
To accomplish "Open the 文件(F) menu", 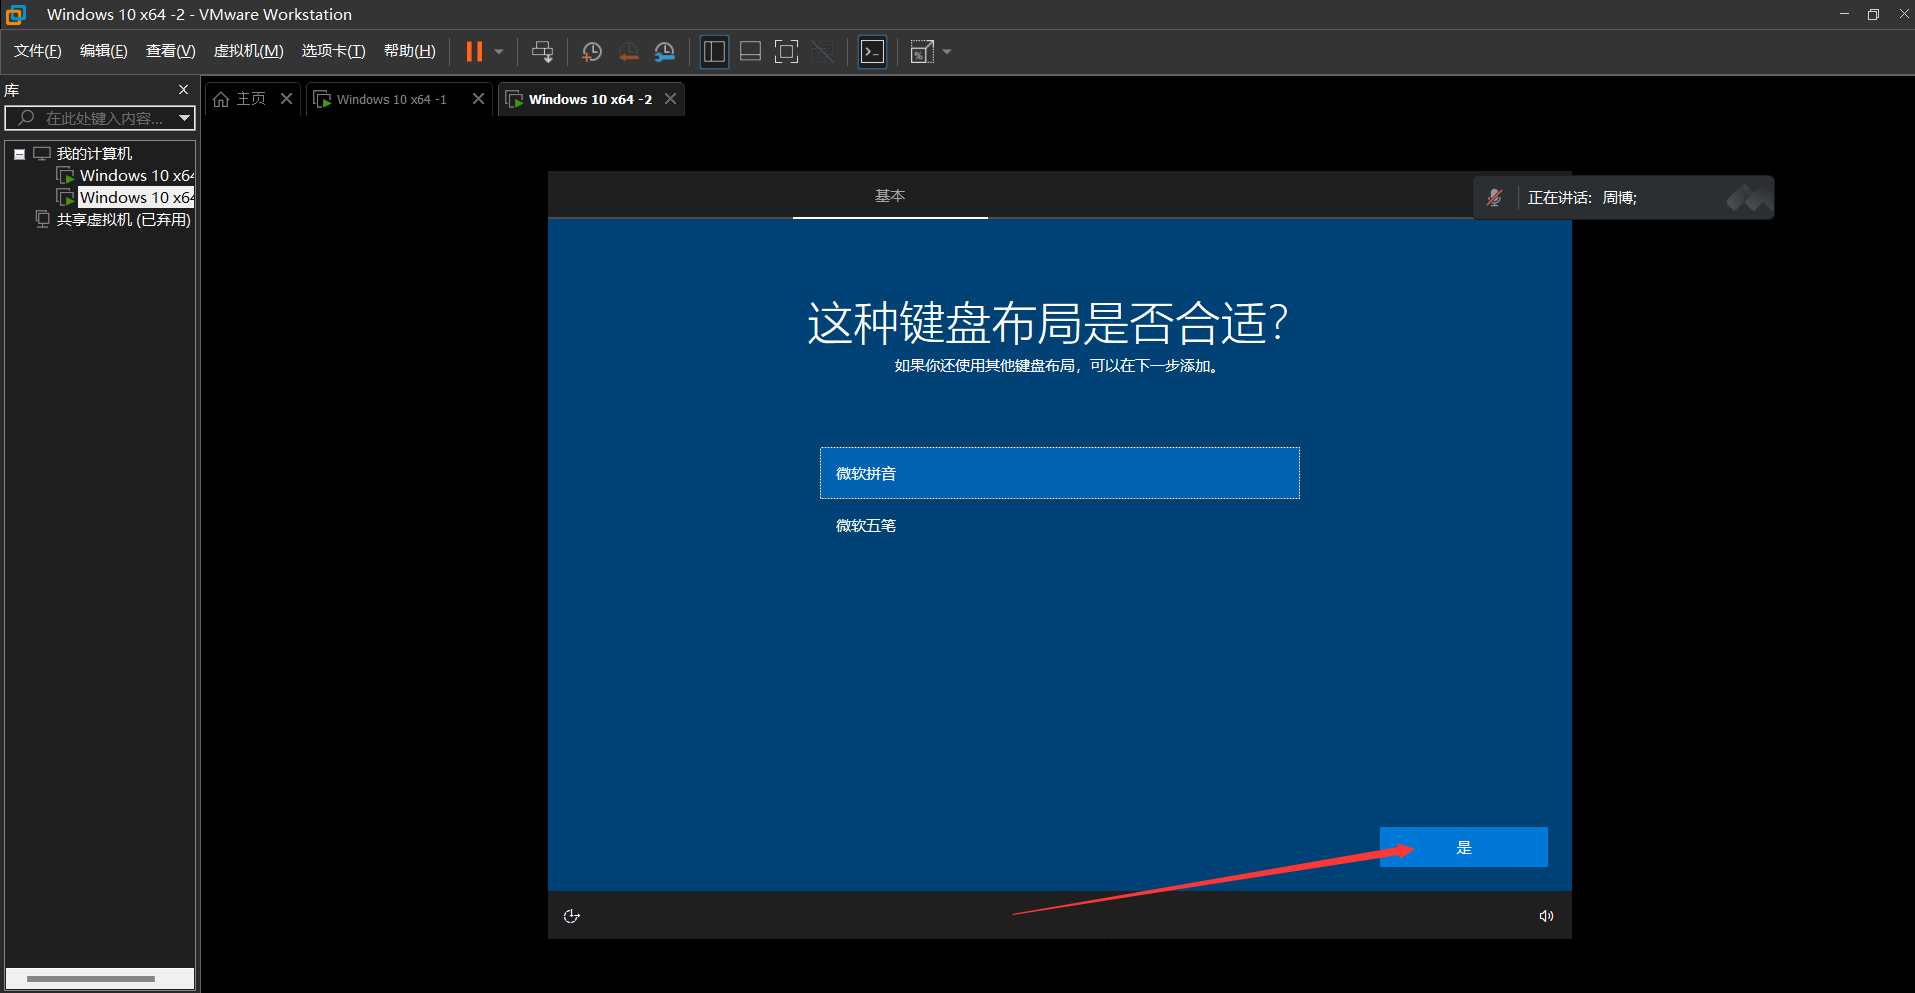I will click(x=38, y=51).
